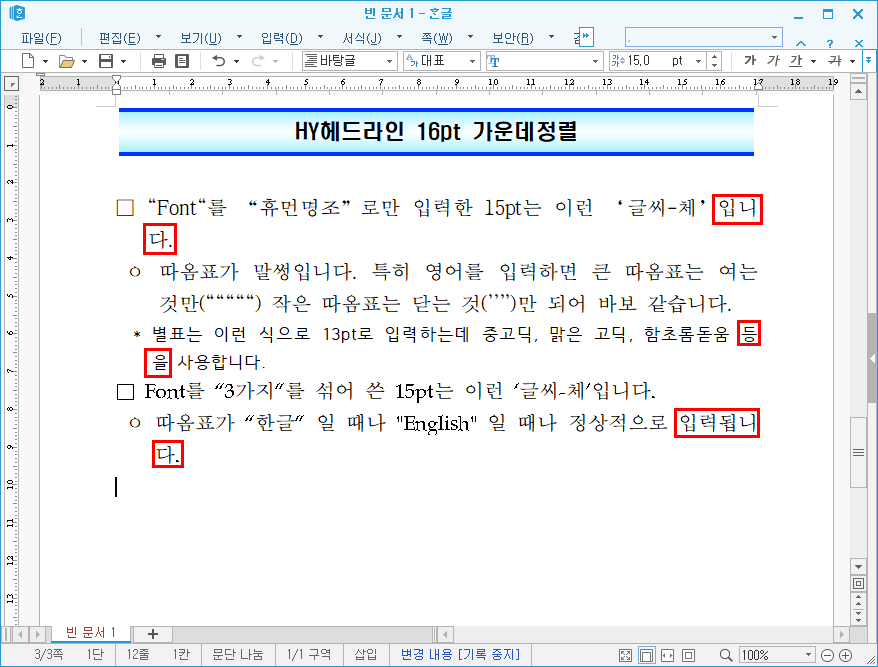Click 변경 내용 [기록 중지] status link
The image size is (878, 667).
pyautogui.click(x=460, y=654)
